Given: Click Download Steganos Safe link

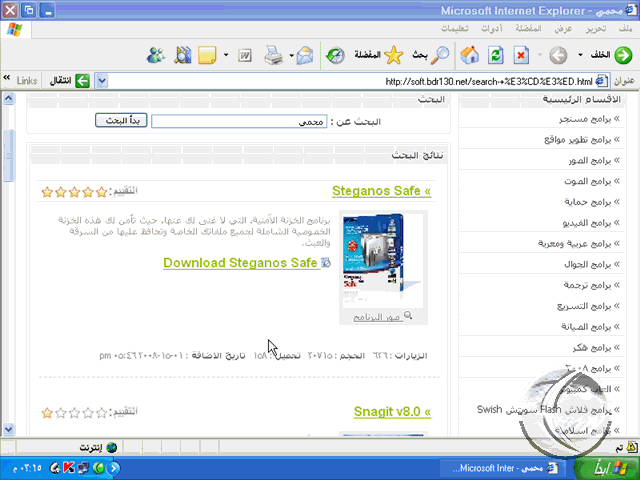Looking at the screenshot, I should (240, 262).
